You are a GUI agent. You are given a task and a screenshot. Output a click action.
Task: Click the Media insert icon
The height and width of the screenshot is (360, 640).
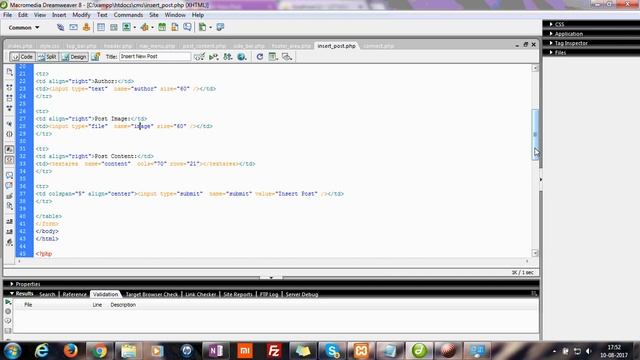click(144, 27)
